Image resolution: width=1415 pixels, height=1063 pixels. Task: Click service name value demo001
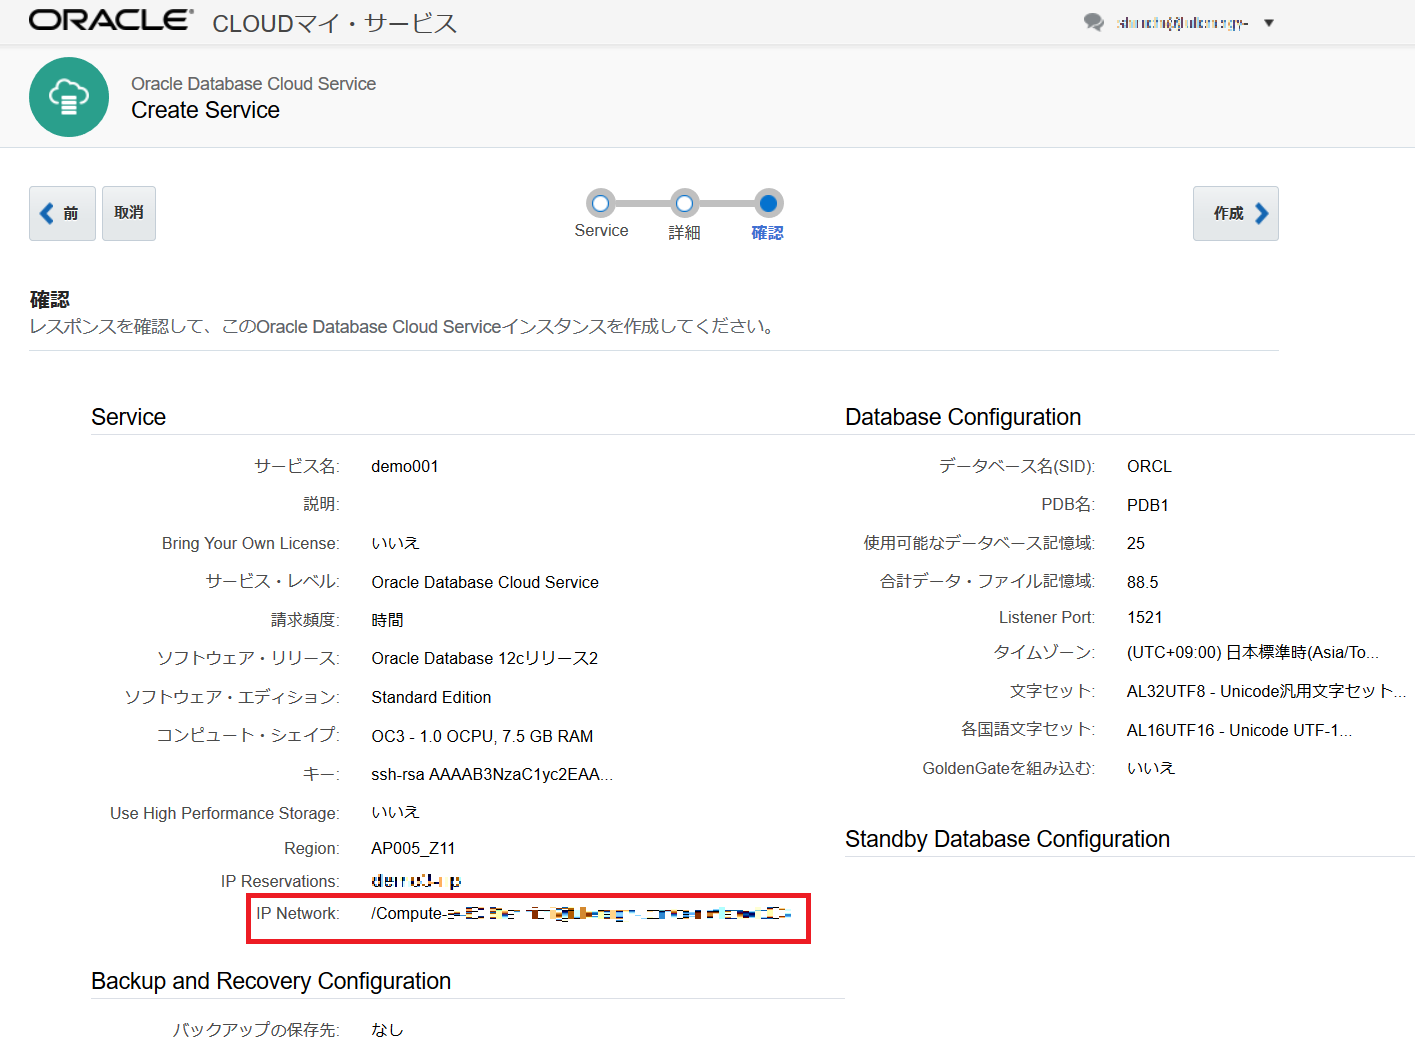[x=405, y=466]
